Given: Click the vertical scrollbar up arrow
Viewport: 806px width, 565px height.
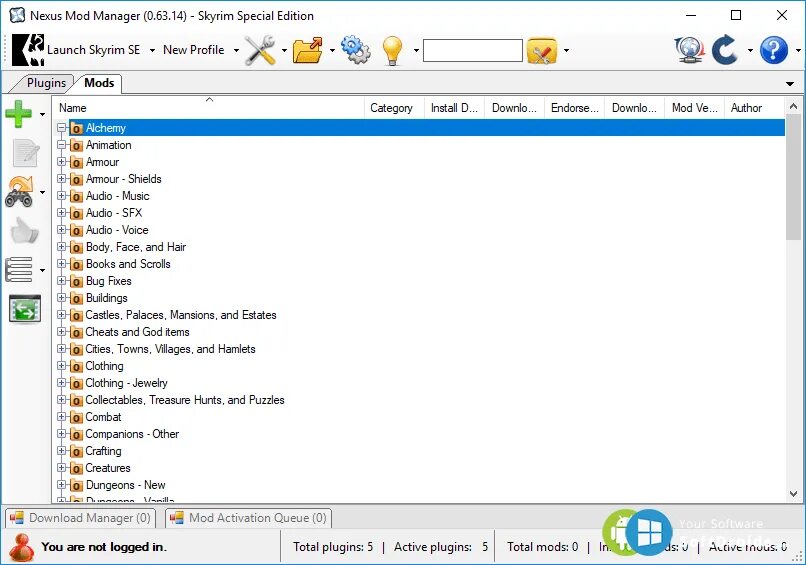Looking at the screenshot, I should click(793, 106).
